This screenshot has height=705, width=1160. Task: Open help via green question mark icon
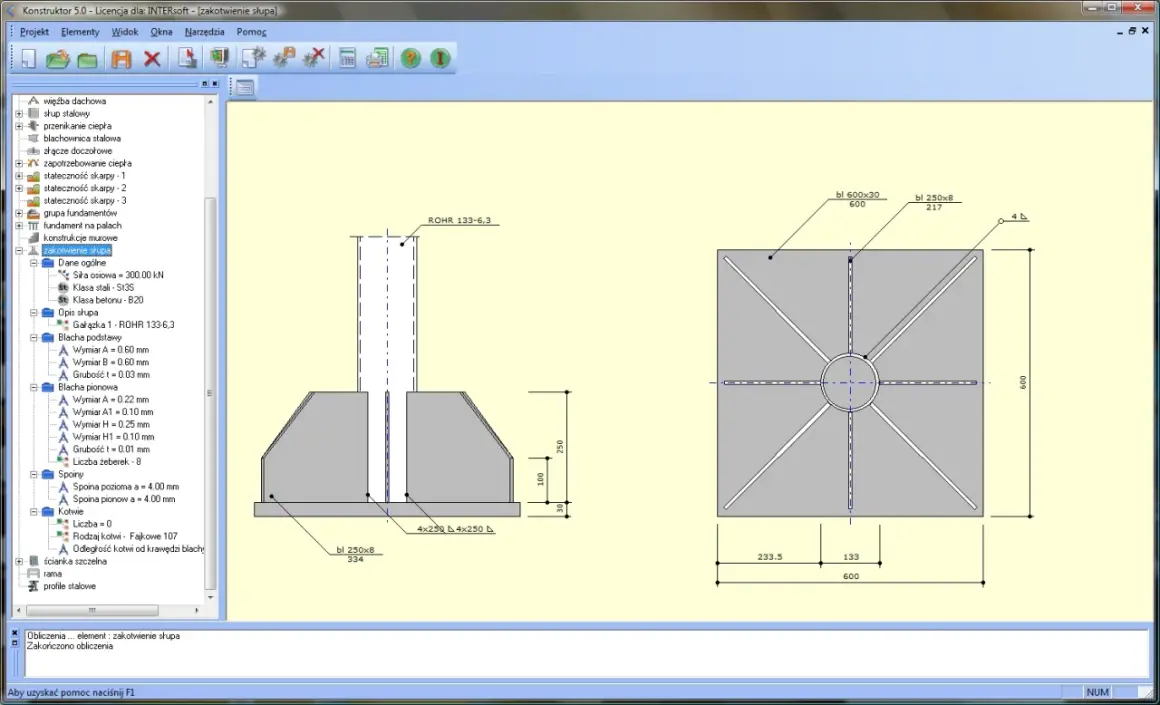click(411, 58)
